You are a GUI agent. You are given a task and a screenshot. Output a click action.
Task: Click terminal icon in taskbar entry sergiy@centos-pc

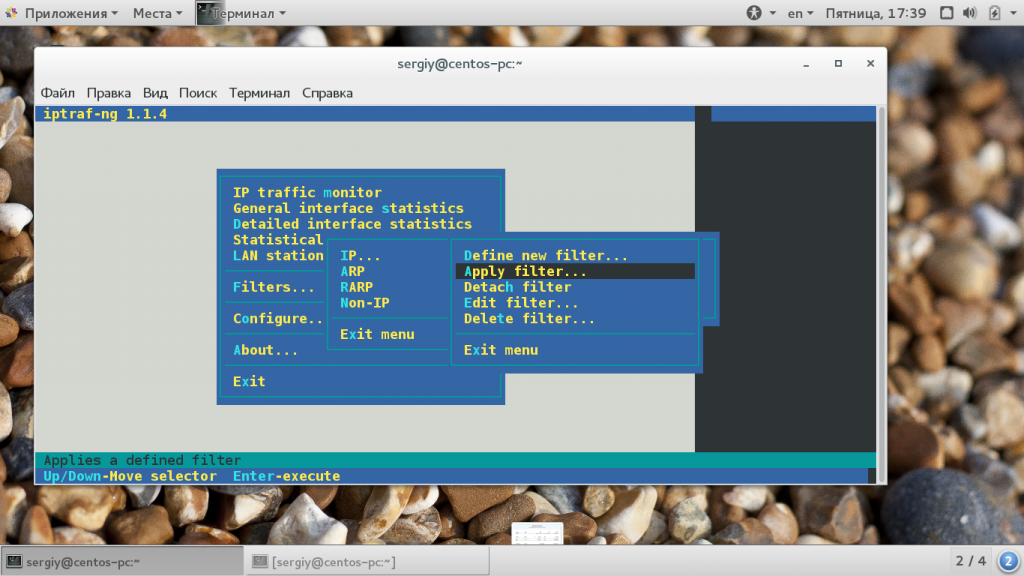tap(14, 562)
